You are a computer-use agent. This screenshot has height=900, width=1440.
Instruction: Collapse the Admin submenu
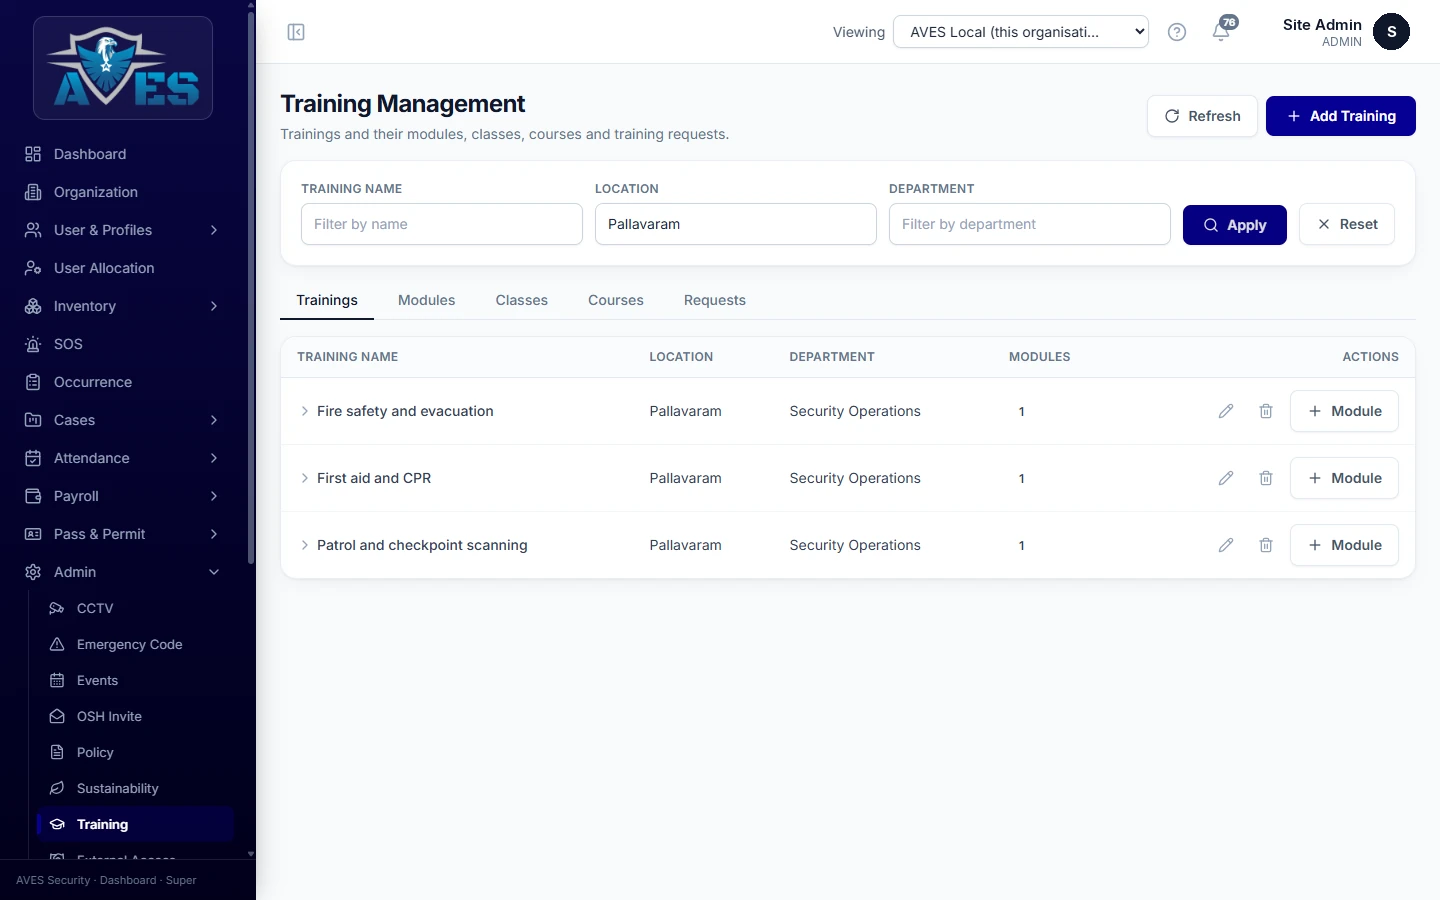pos(123,572)
